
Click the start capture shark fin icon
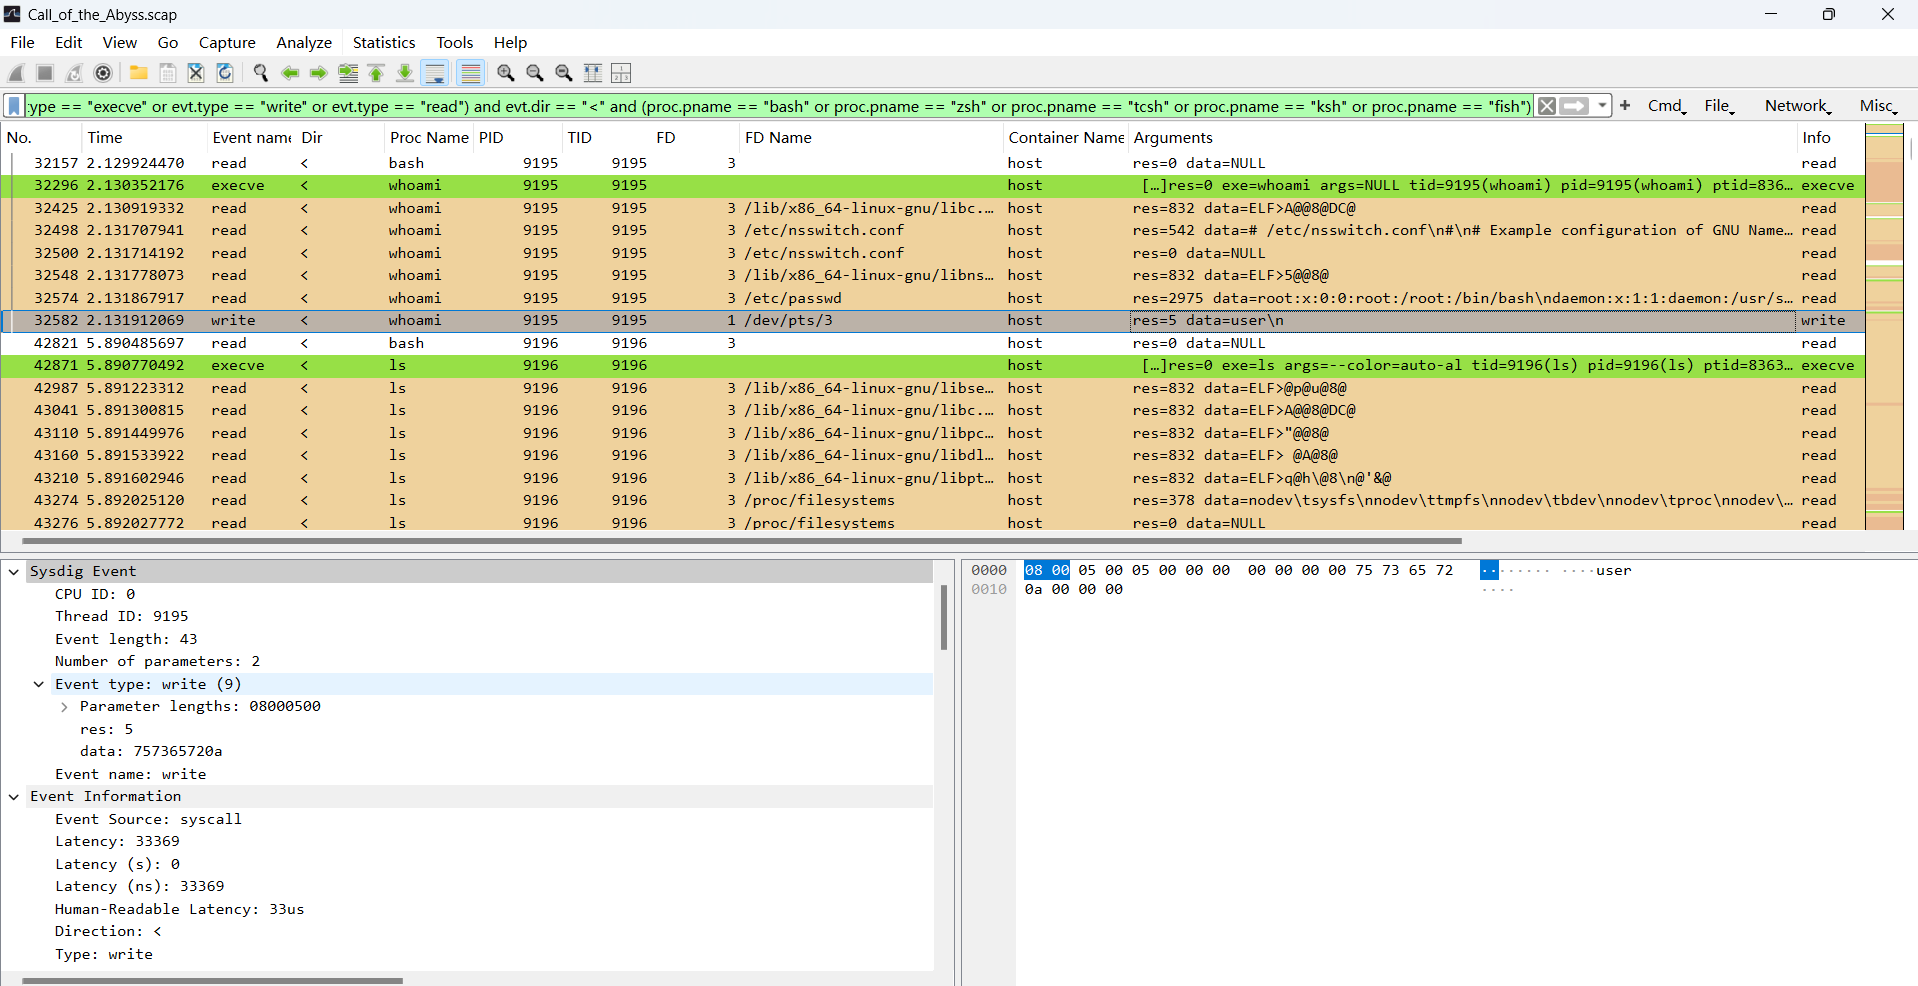[17, 73]
